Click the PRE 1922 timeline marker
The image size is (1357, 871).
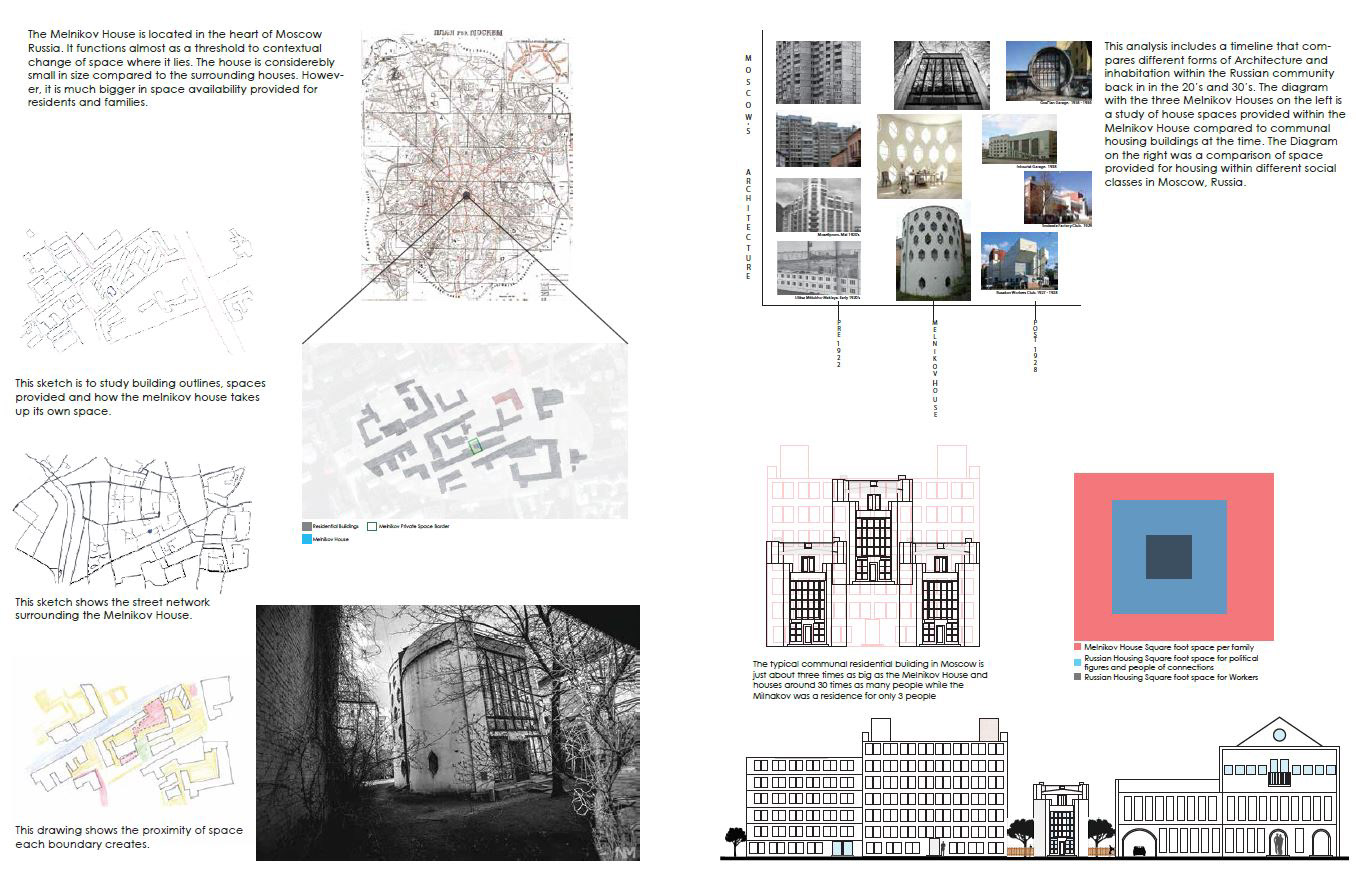tap(838, 345)
